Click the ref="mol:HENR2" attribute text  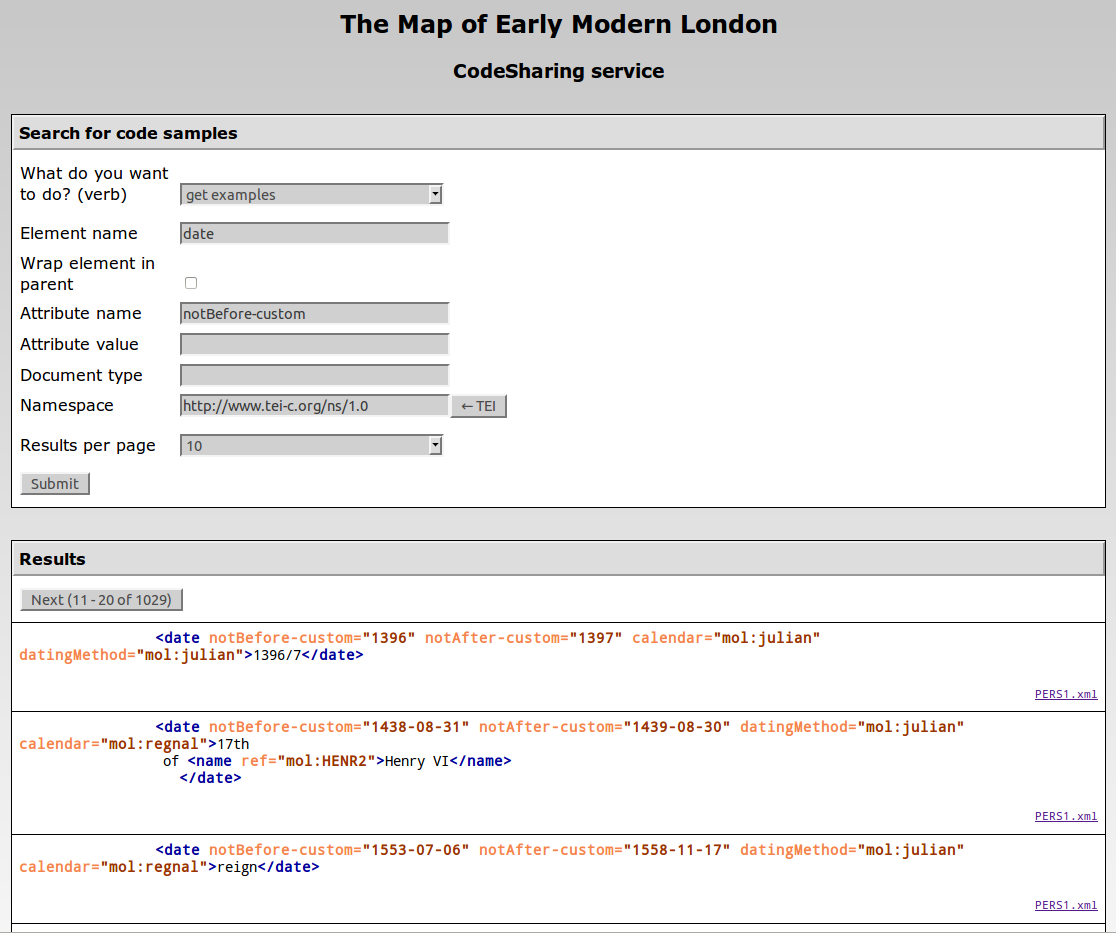(x=308, y=761)
